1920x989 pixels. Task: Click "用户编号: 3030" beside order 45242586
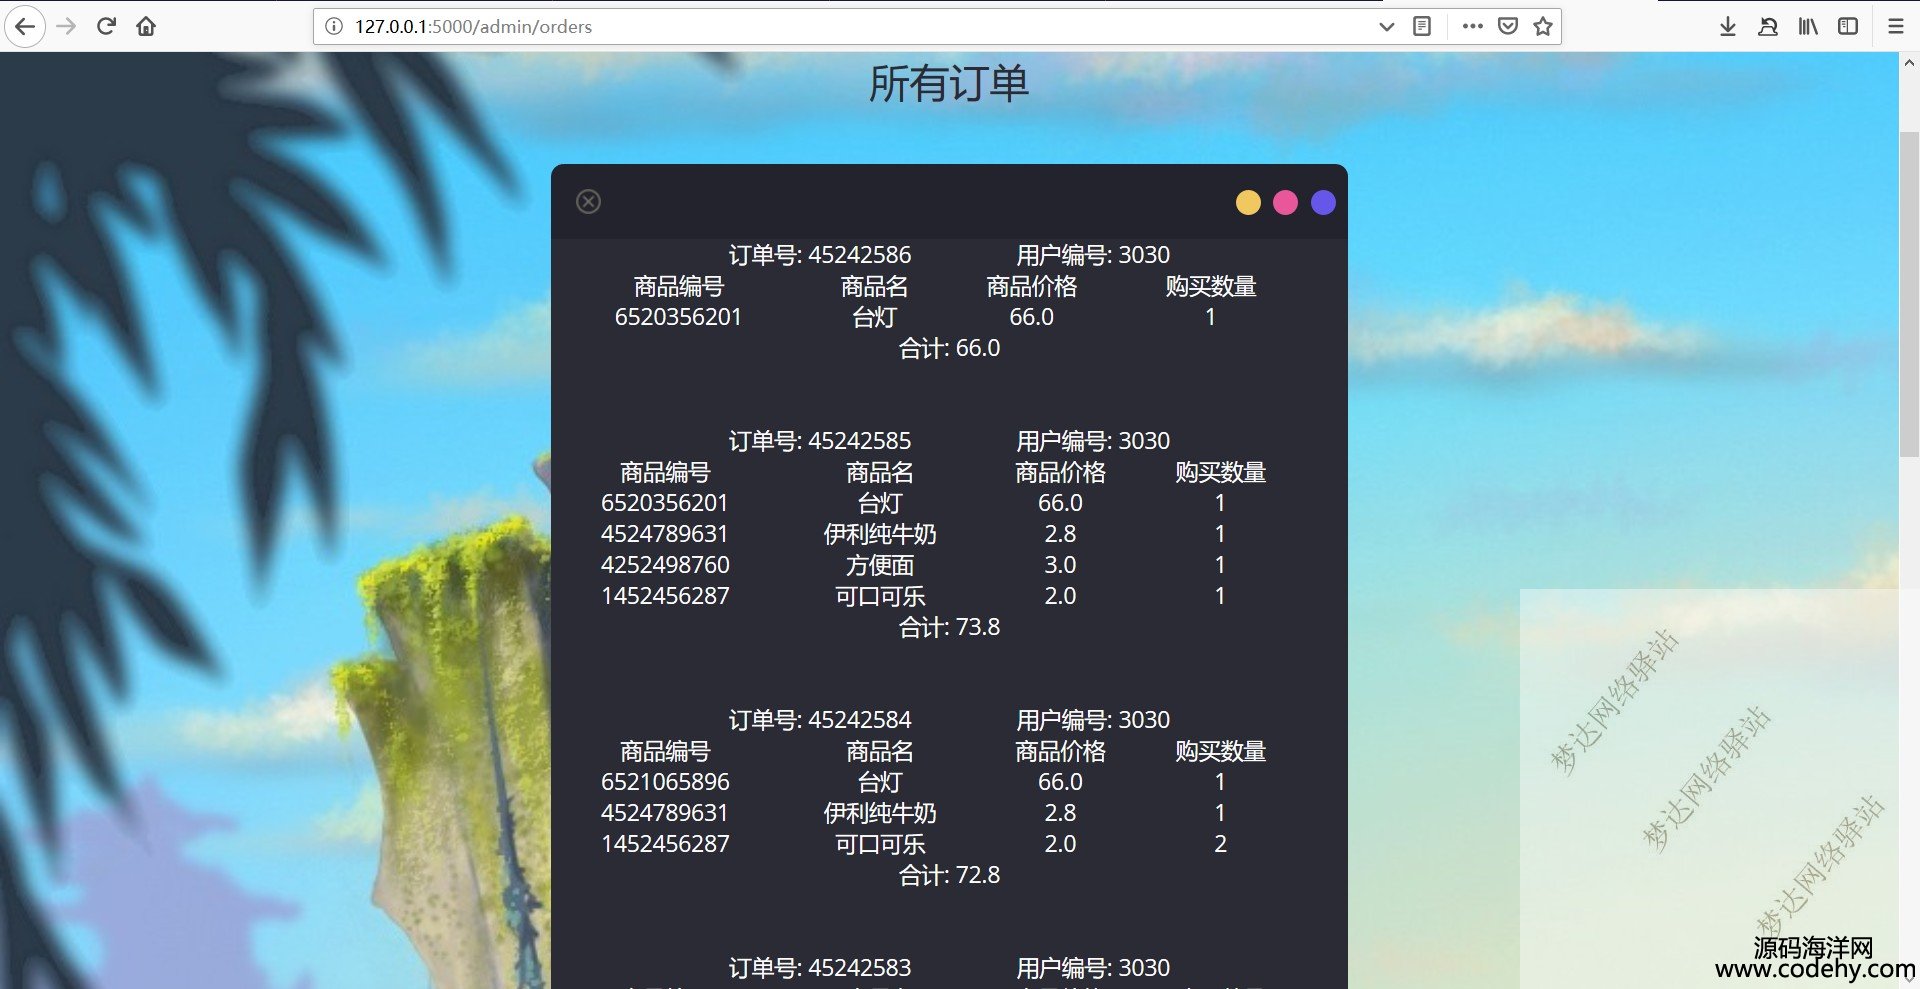coord(1093,255)
